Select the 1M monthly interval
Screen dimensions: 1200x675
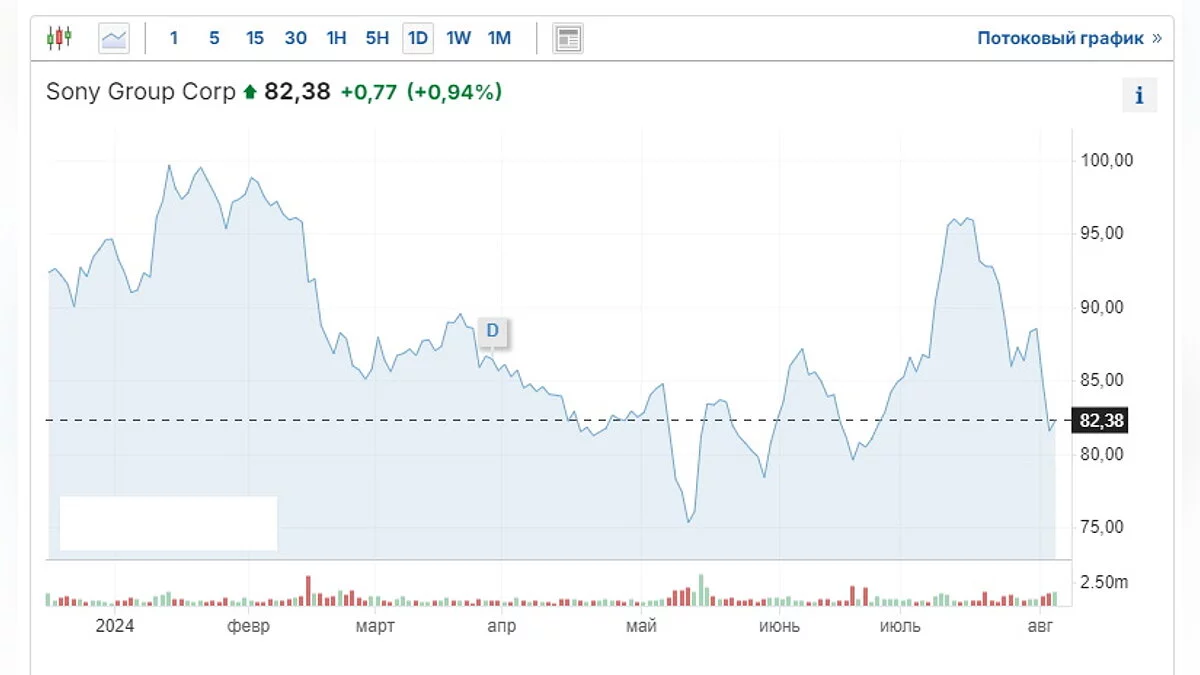point(499,39)
